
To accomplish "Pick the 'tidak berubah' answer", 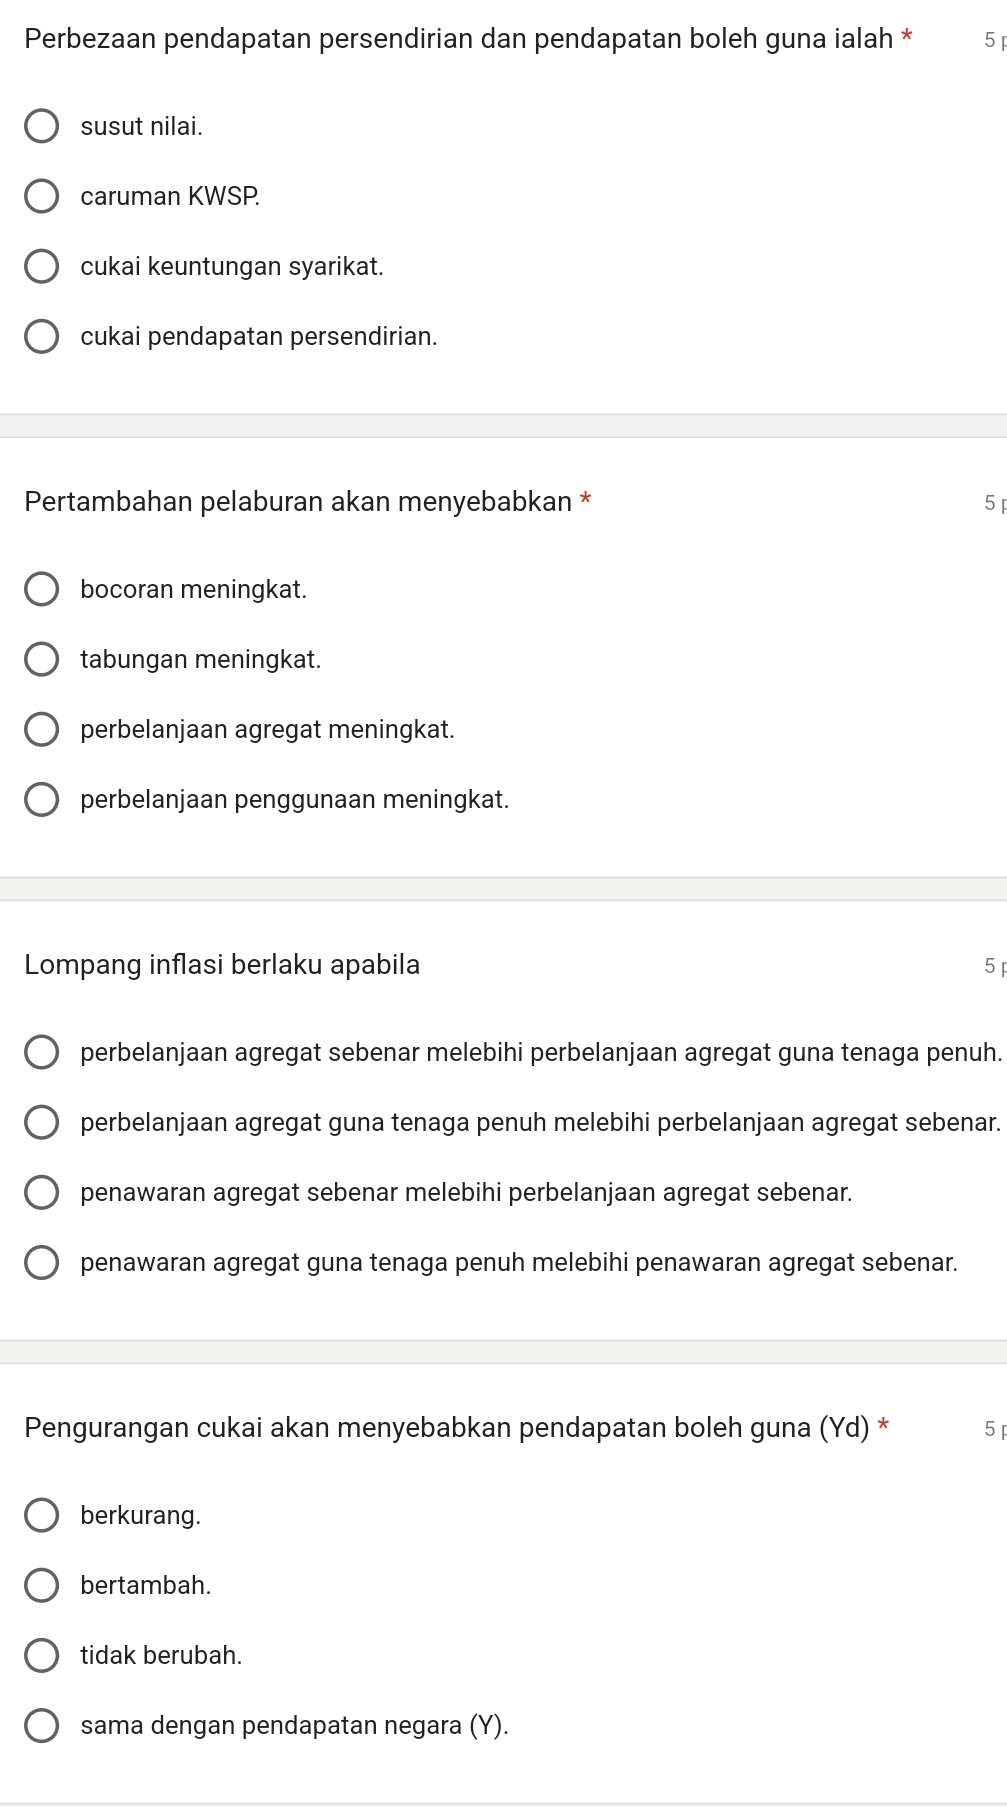I will tap(41, 1656).
